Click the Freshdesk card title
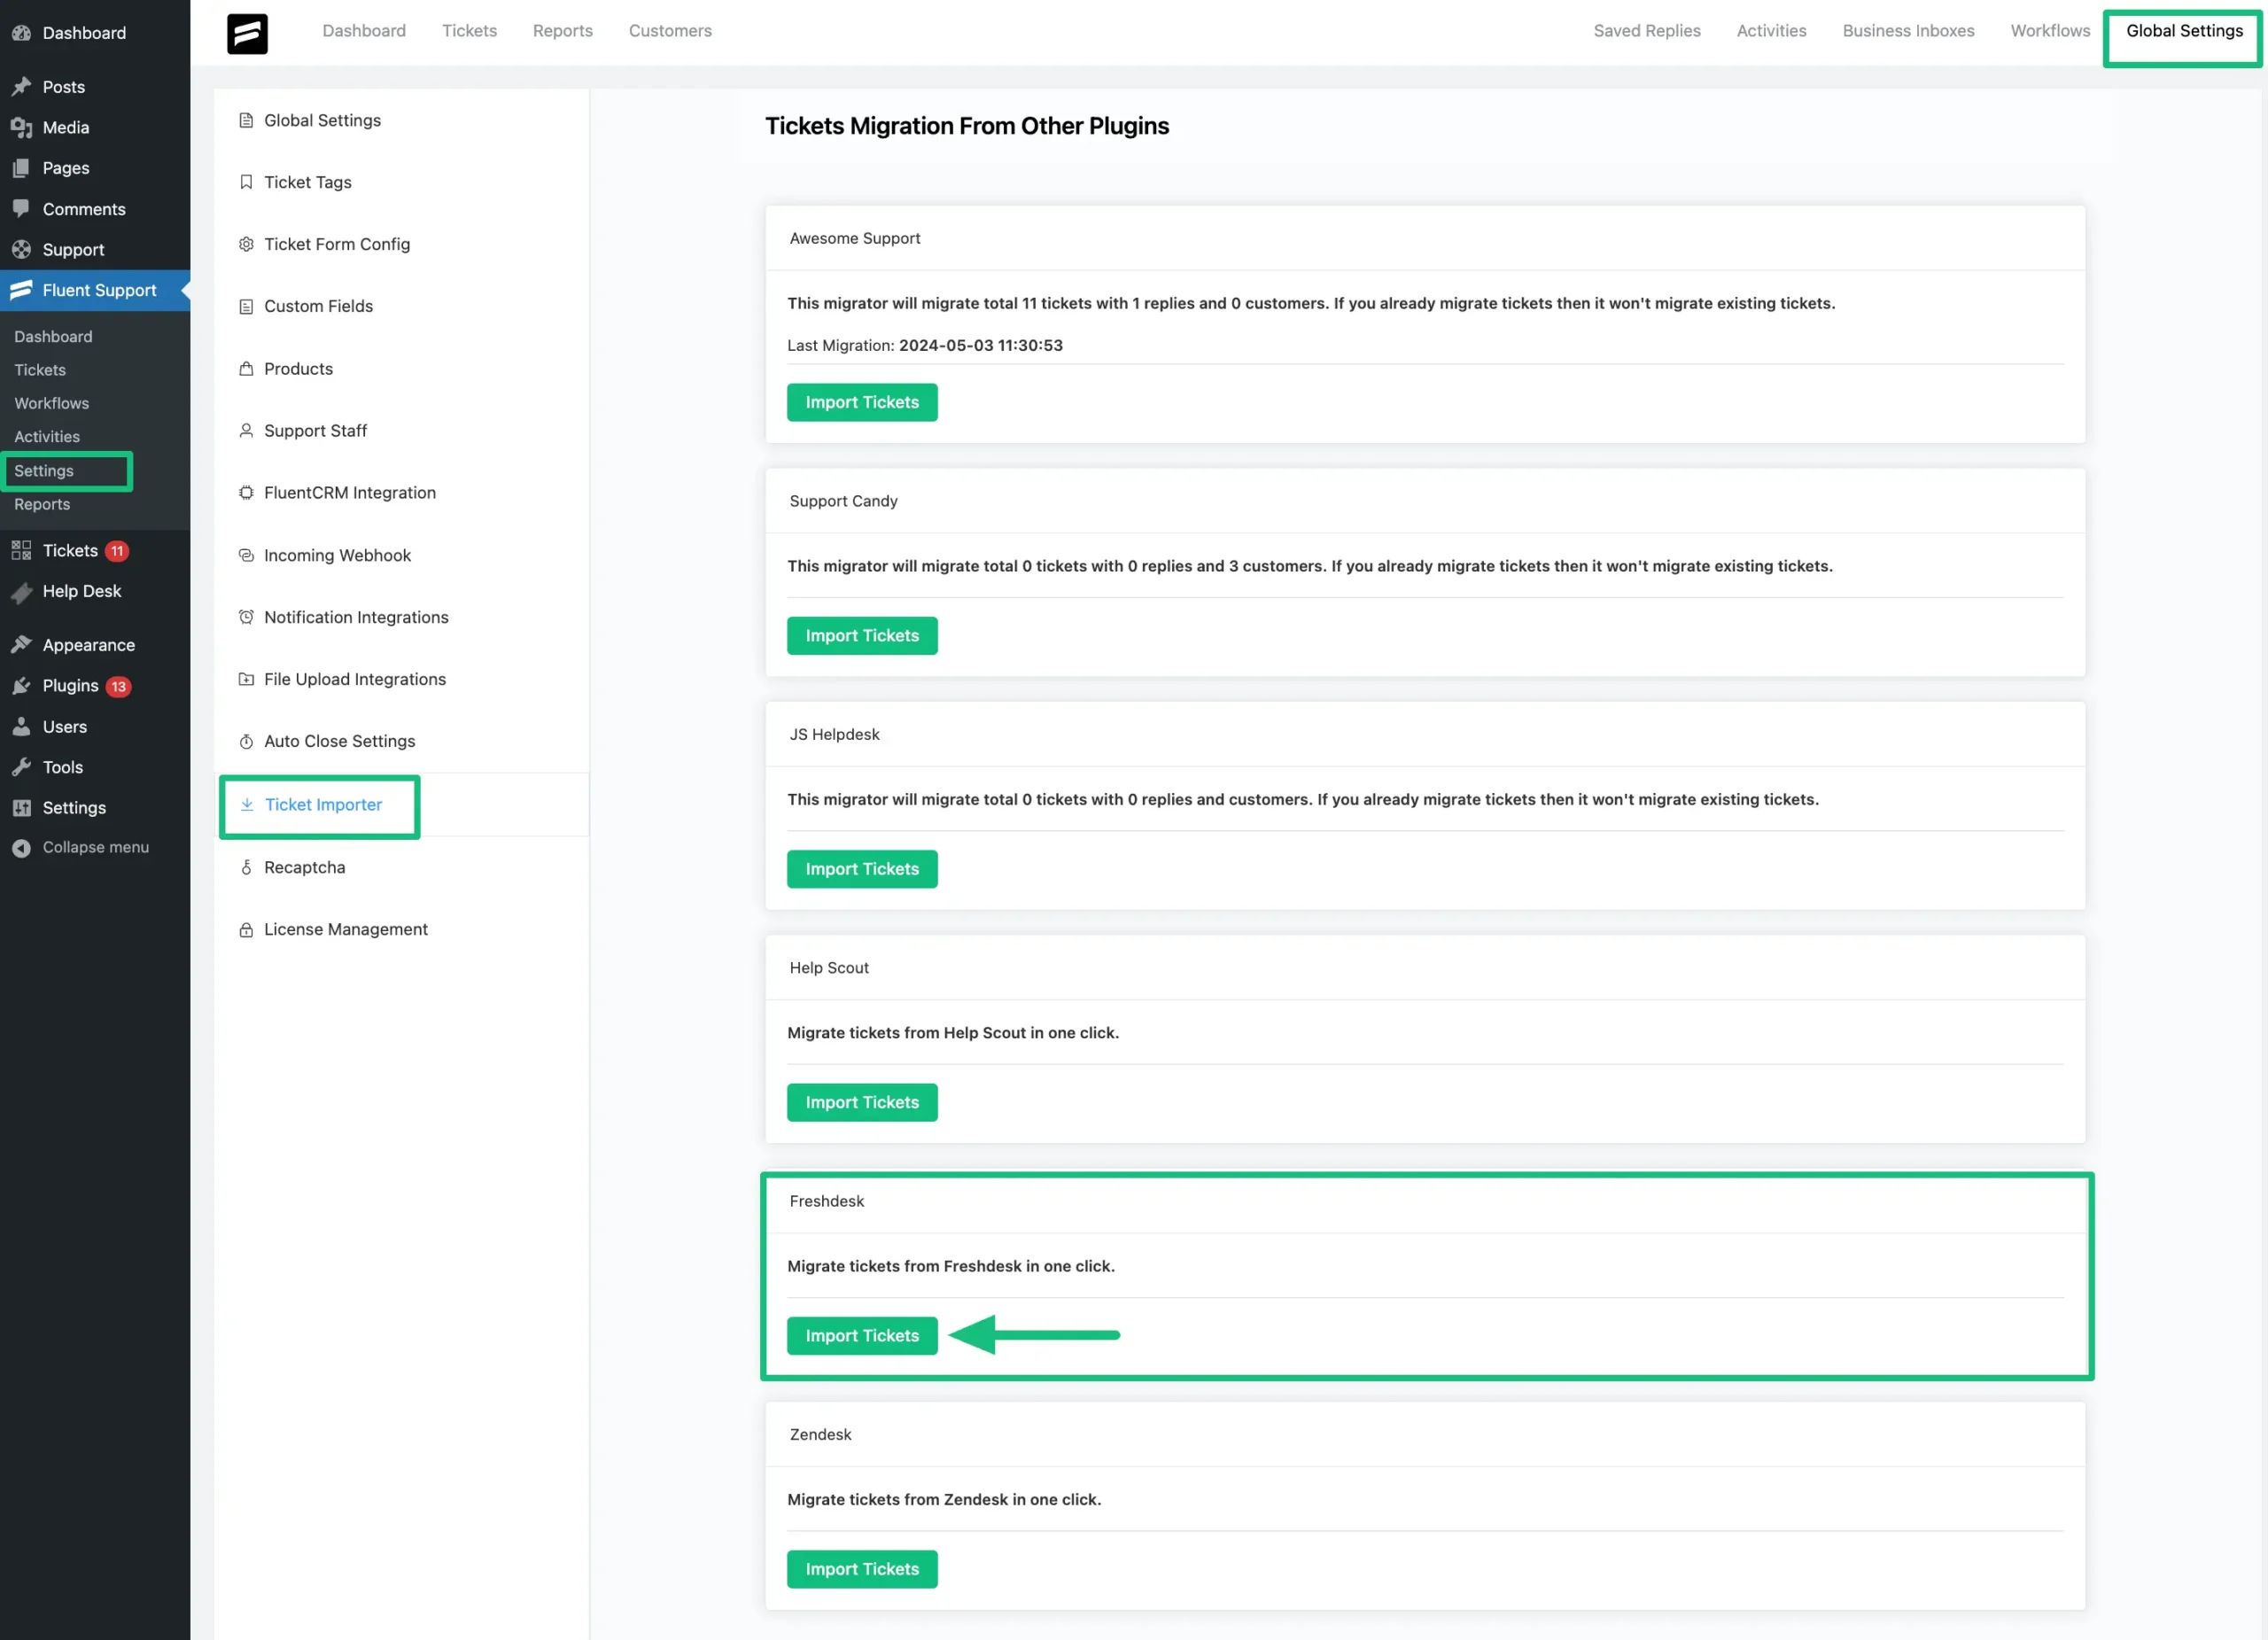 (x=827, y=1201)
